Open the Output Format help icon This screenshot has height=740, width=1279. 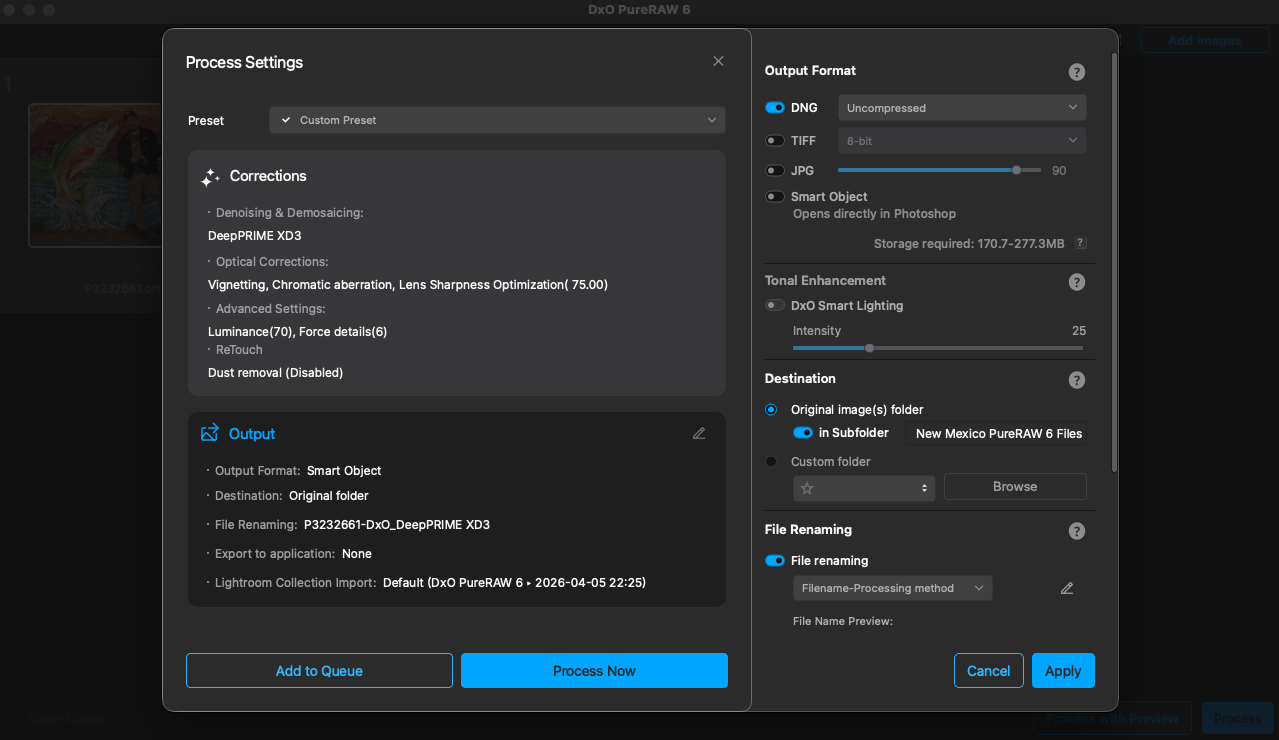click(x=1076, y=72)
